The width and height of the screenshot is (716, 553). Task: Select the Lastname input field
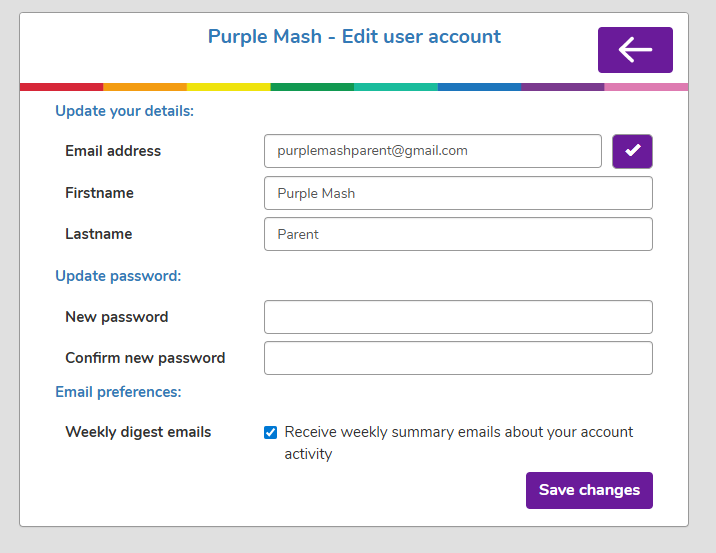point(458,234)
